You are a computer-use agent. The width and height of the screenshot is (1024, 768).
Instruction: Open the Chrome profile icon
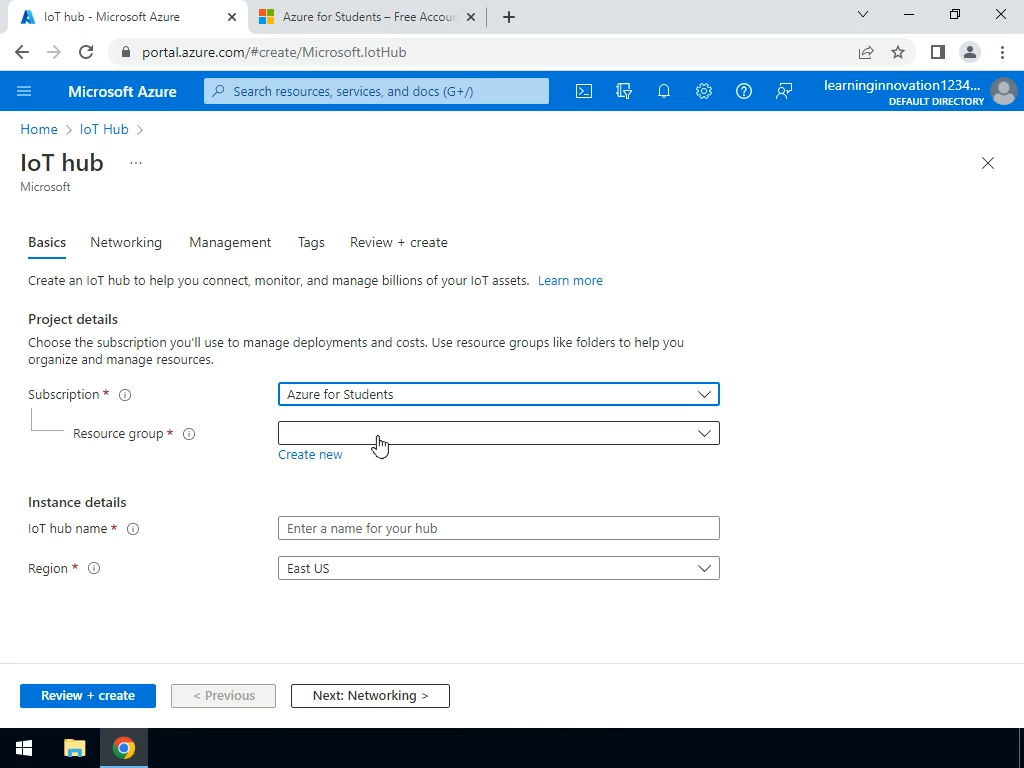tap(970, 52)
